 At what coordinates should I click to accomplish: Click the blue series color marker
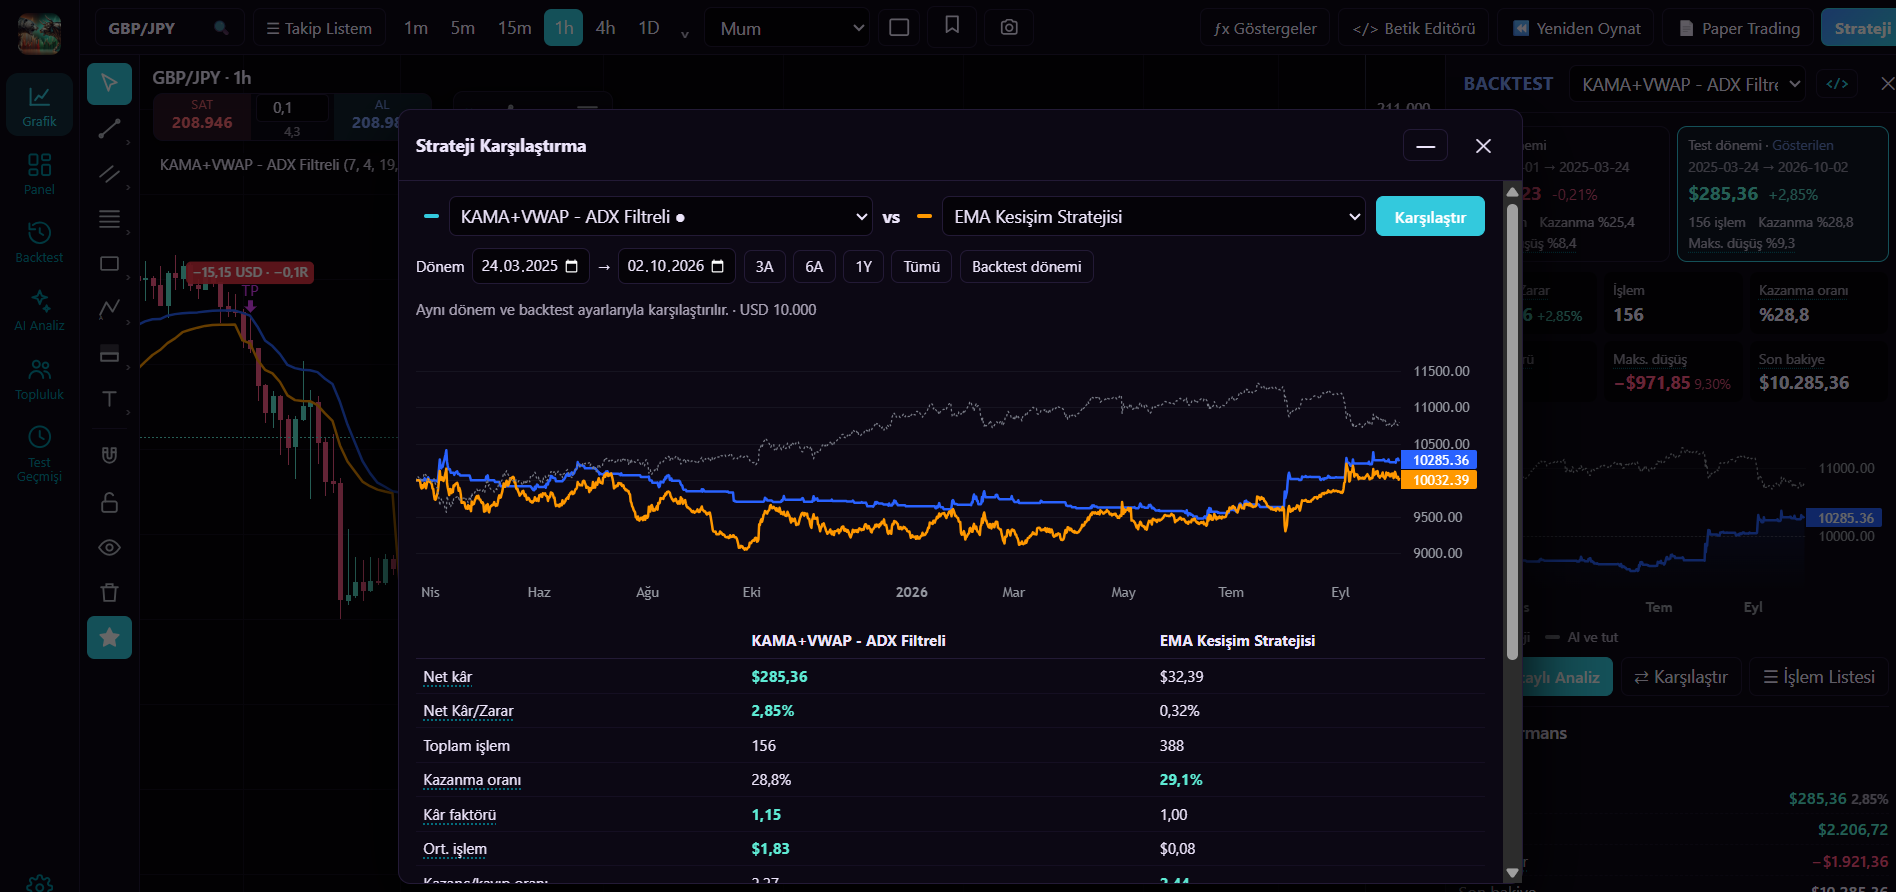coord(431,216)
